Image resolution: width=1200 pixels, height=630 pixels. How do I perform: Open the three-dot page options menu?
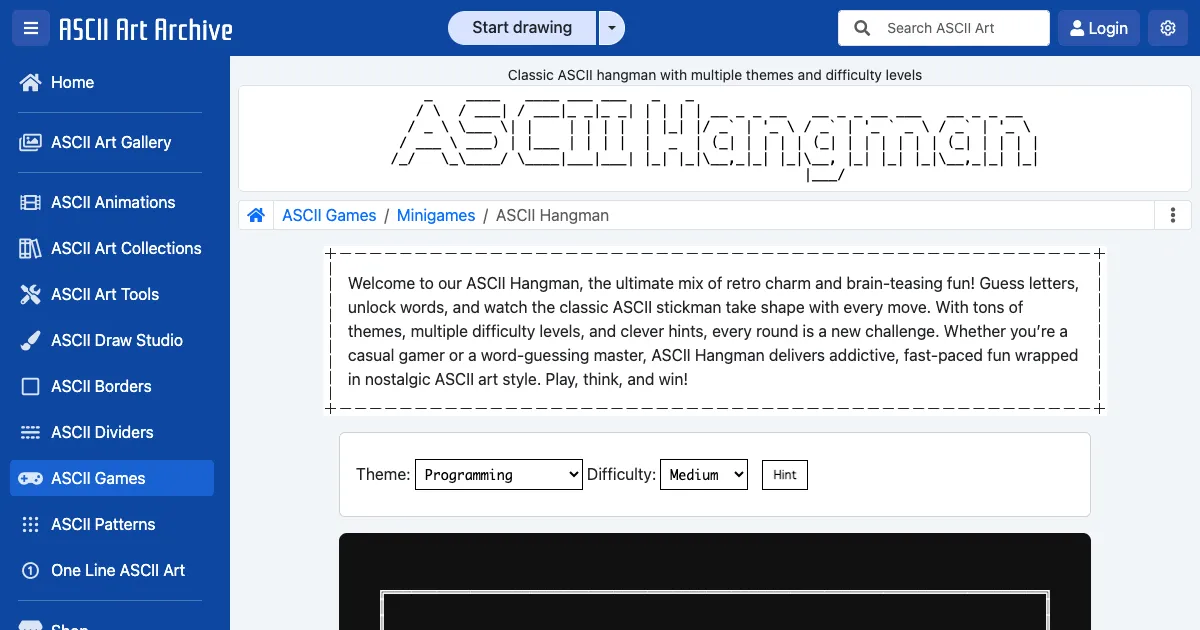[1172, 215]
